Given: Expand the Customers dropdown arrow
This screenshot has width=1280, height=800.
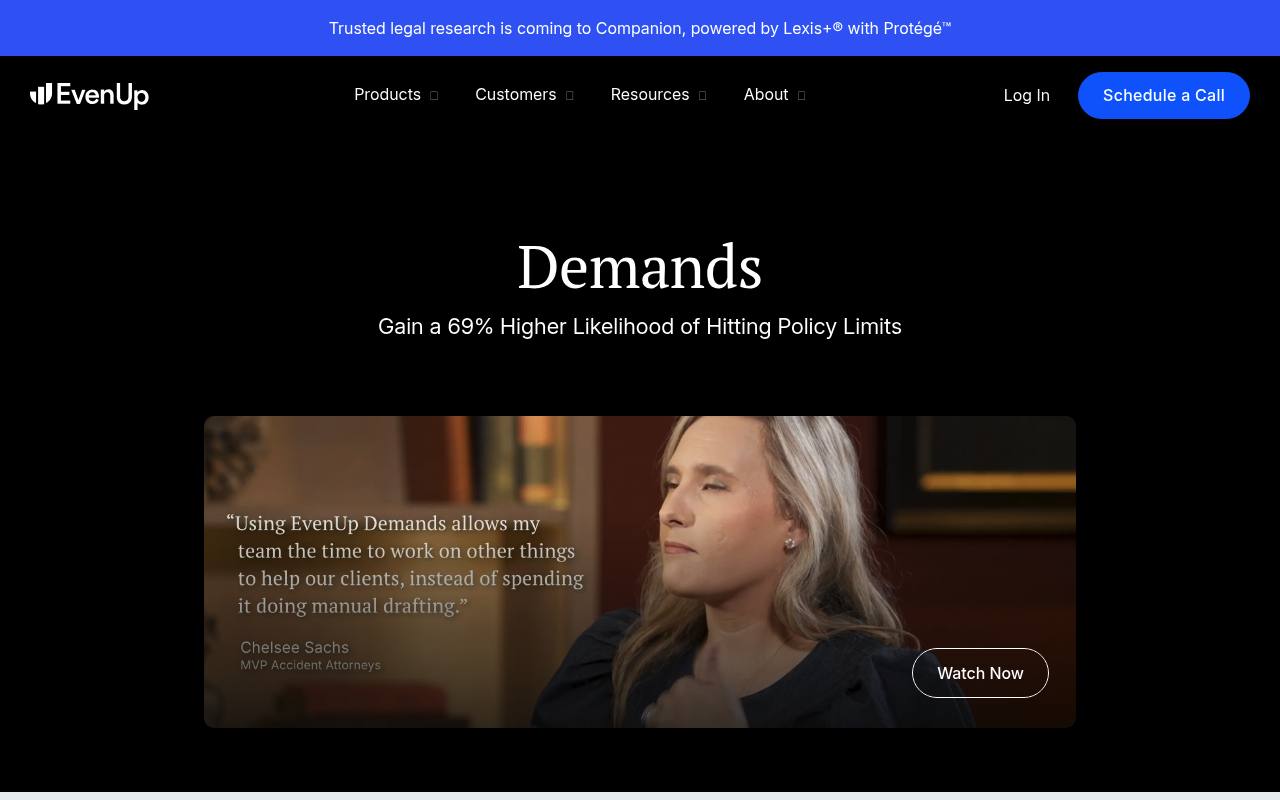Looking at the screenshot, I should [x=570, y=96].
